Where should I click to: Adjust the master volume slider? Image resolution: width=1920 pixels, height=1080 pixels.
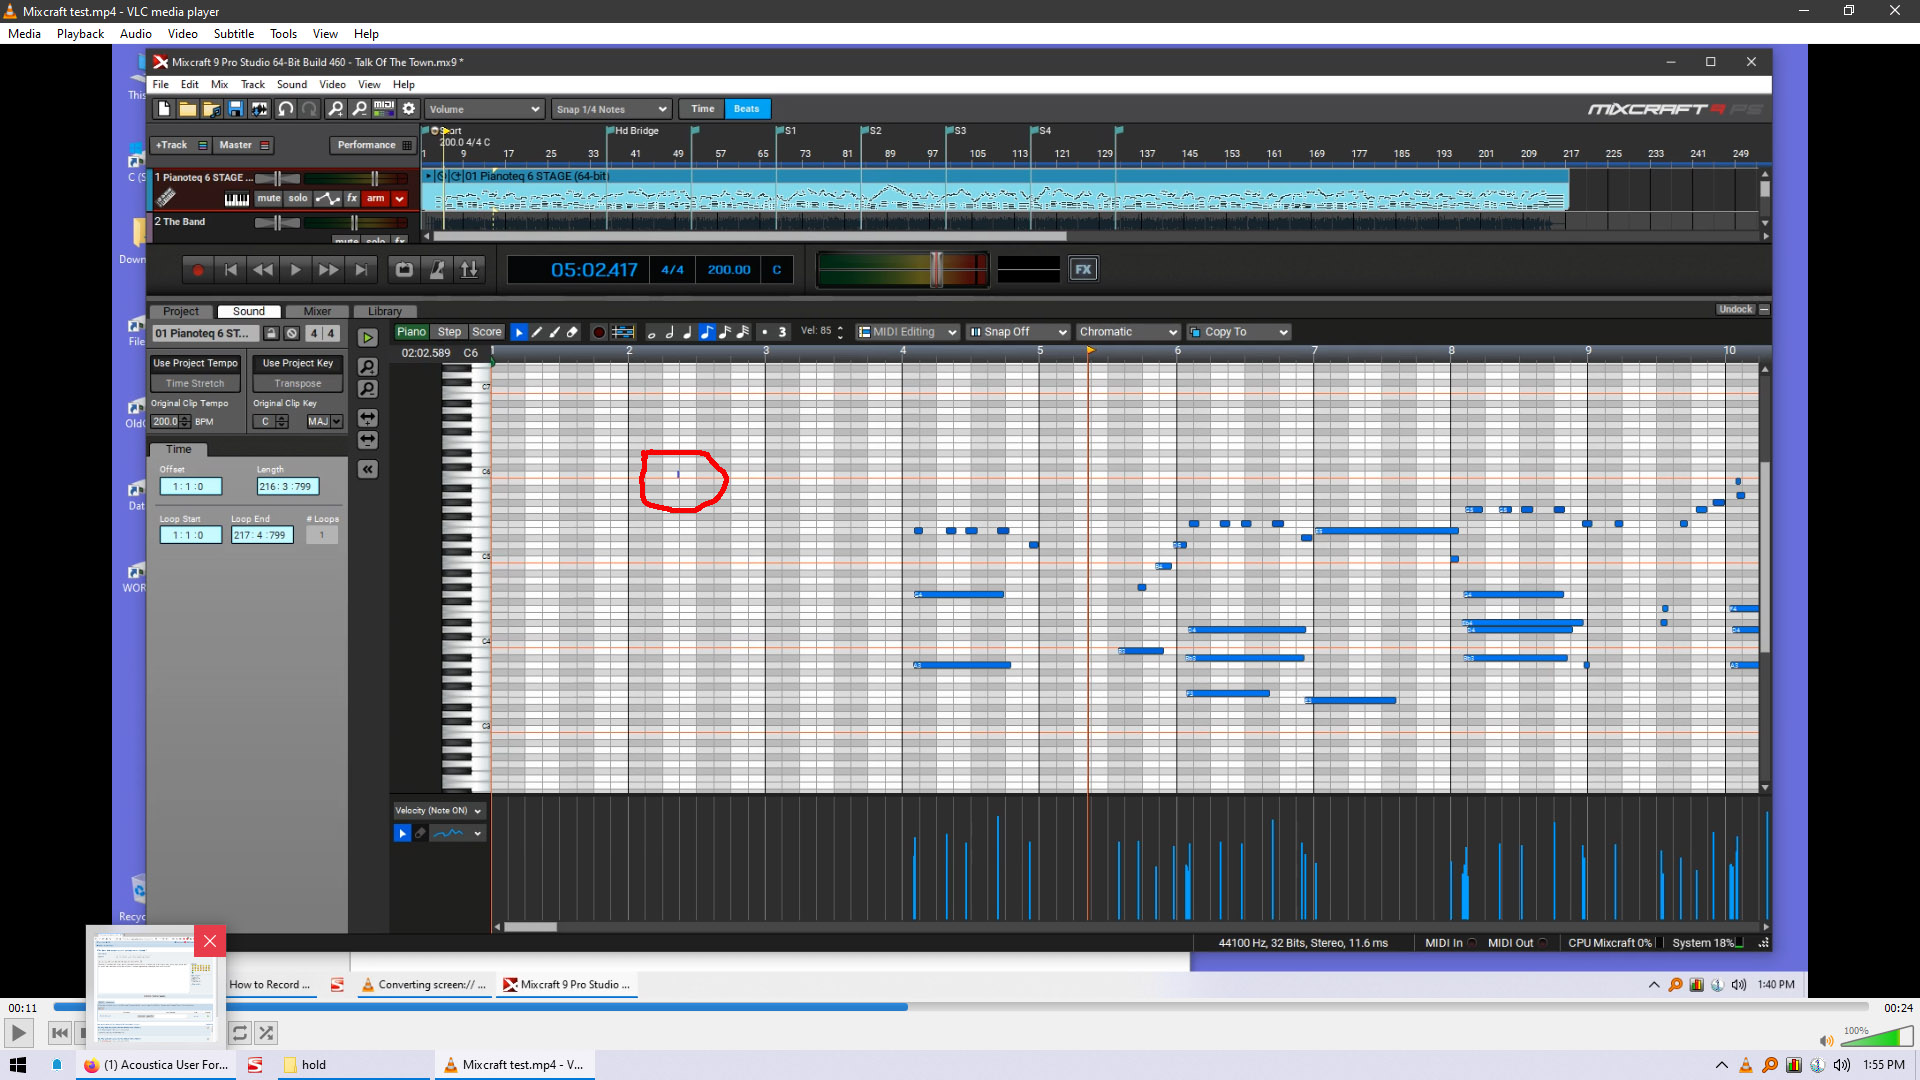click(937, 269)
